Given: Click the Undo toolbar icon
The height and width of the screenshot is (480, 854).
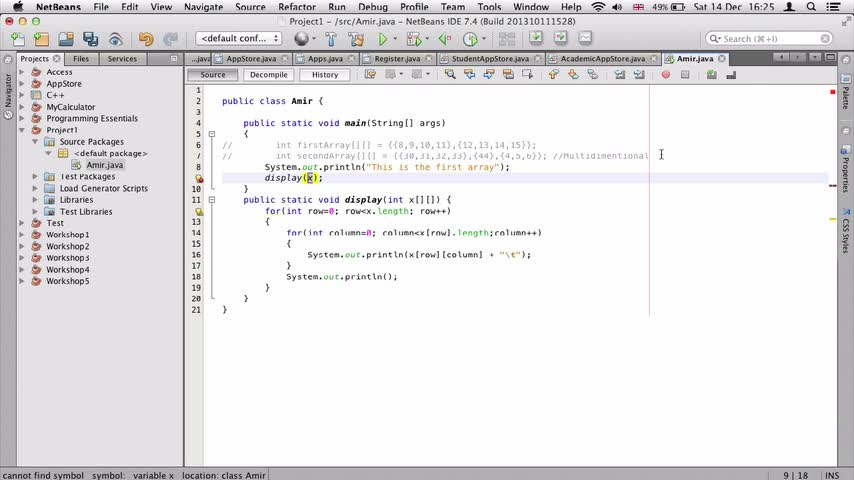Looking at the screenshot, I should coord(145,39).
